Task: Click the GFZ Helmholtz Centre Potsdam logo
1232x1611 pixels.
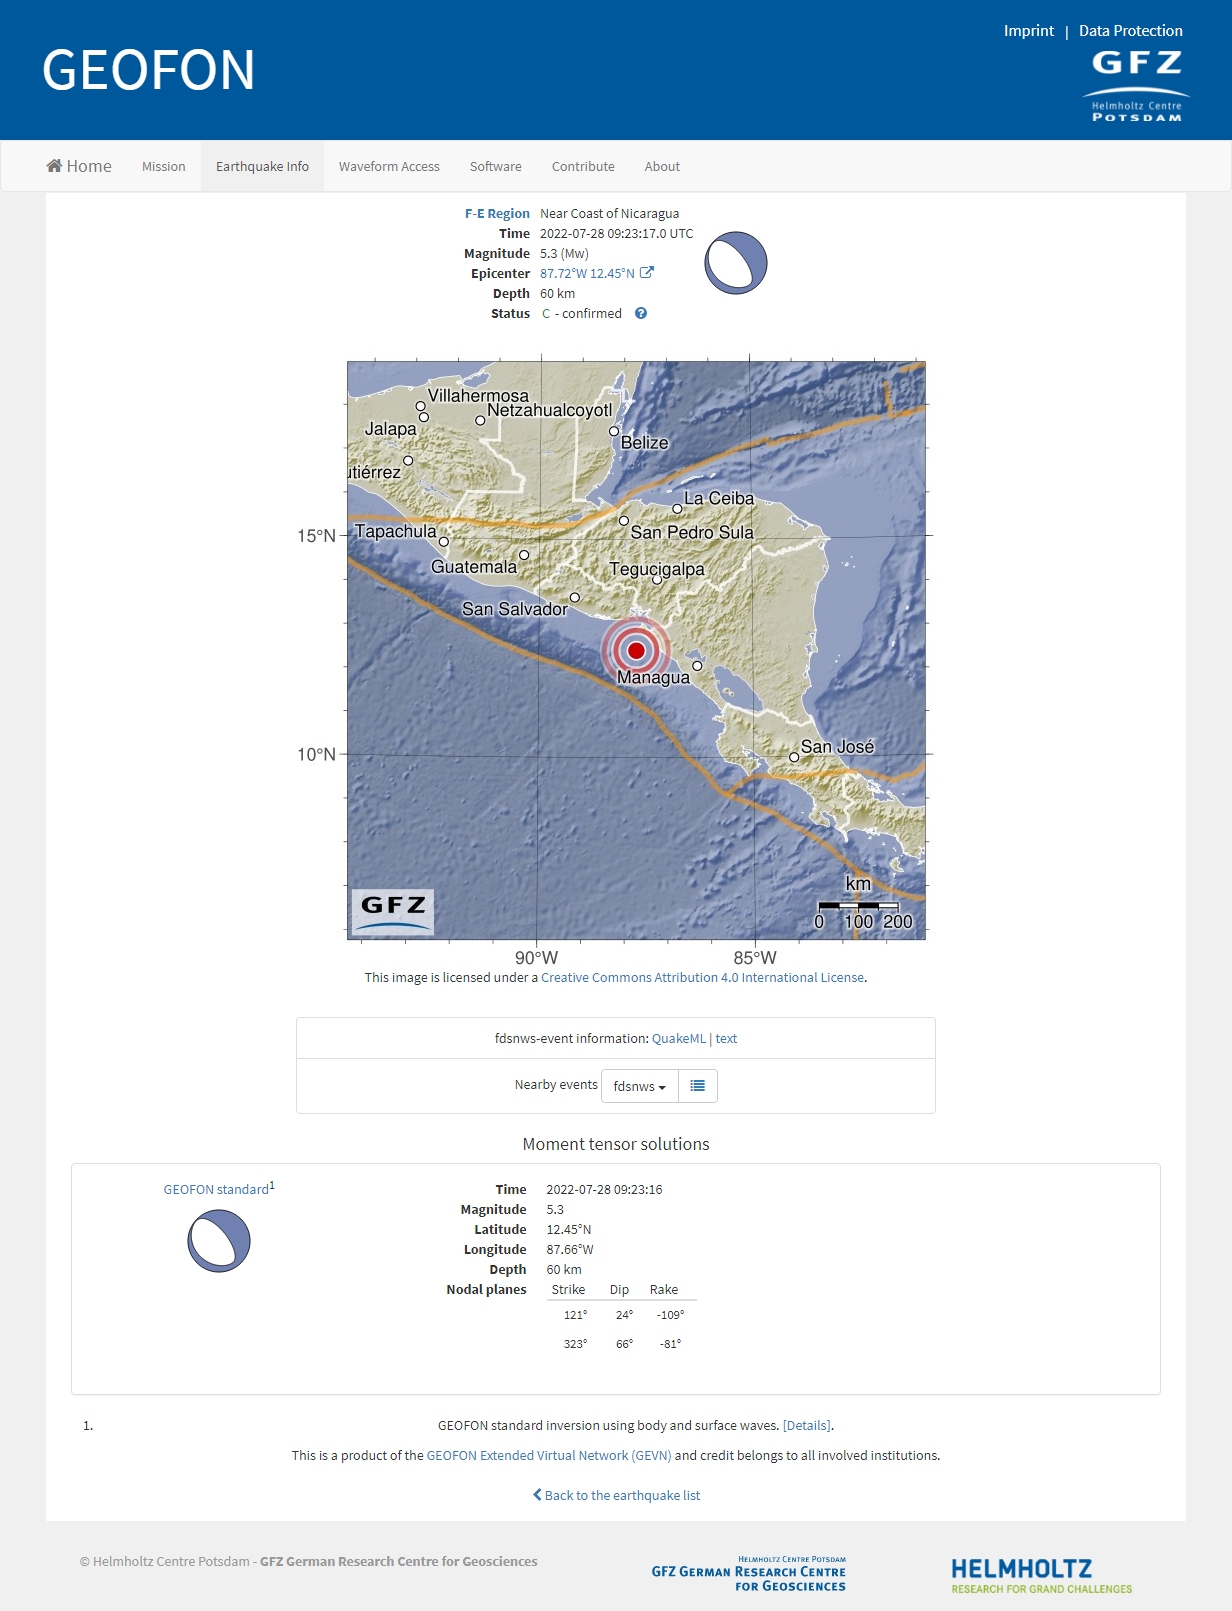Action: point(1136,86)
